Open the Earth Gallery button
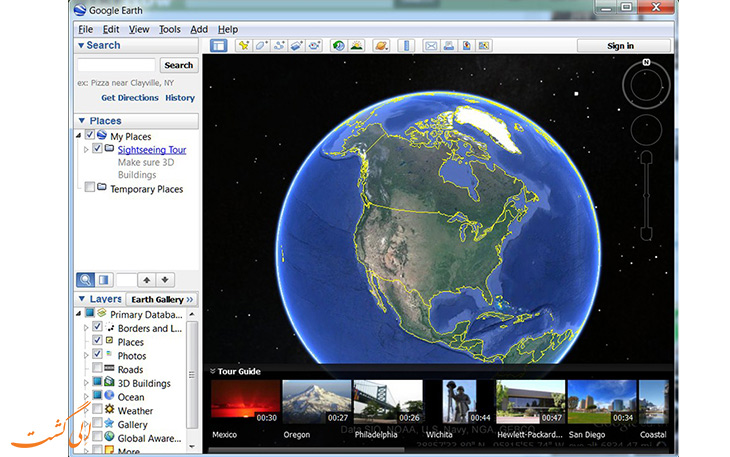The image size is (730, 457). tap(161, 299)
